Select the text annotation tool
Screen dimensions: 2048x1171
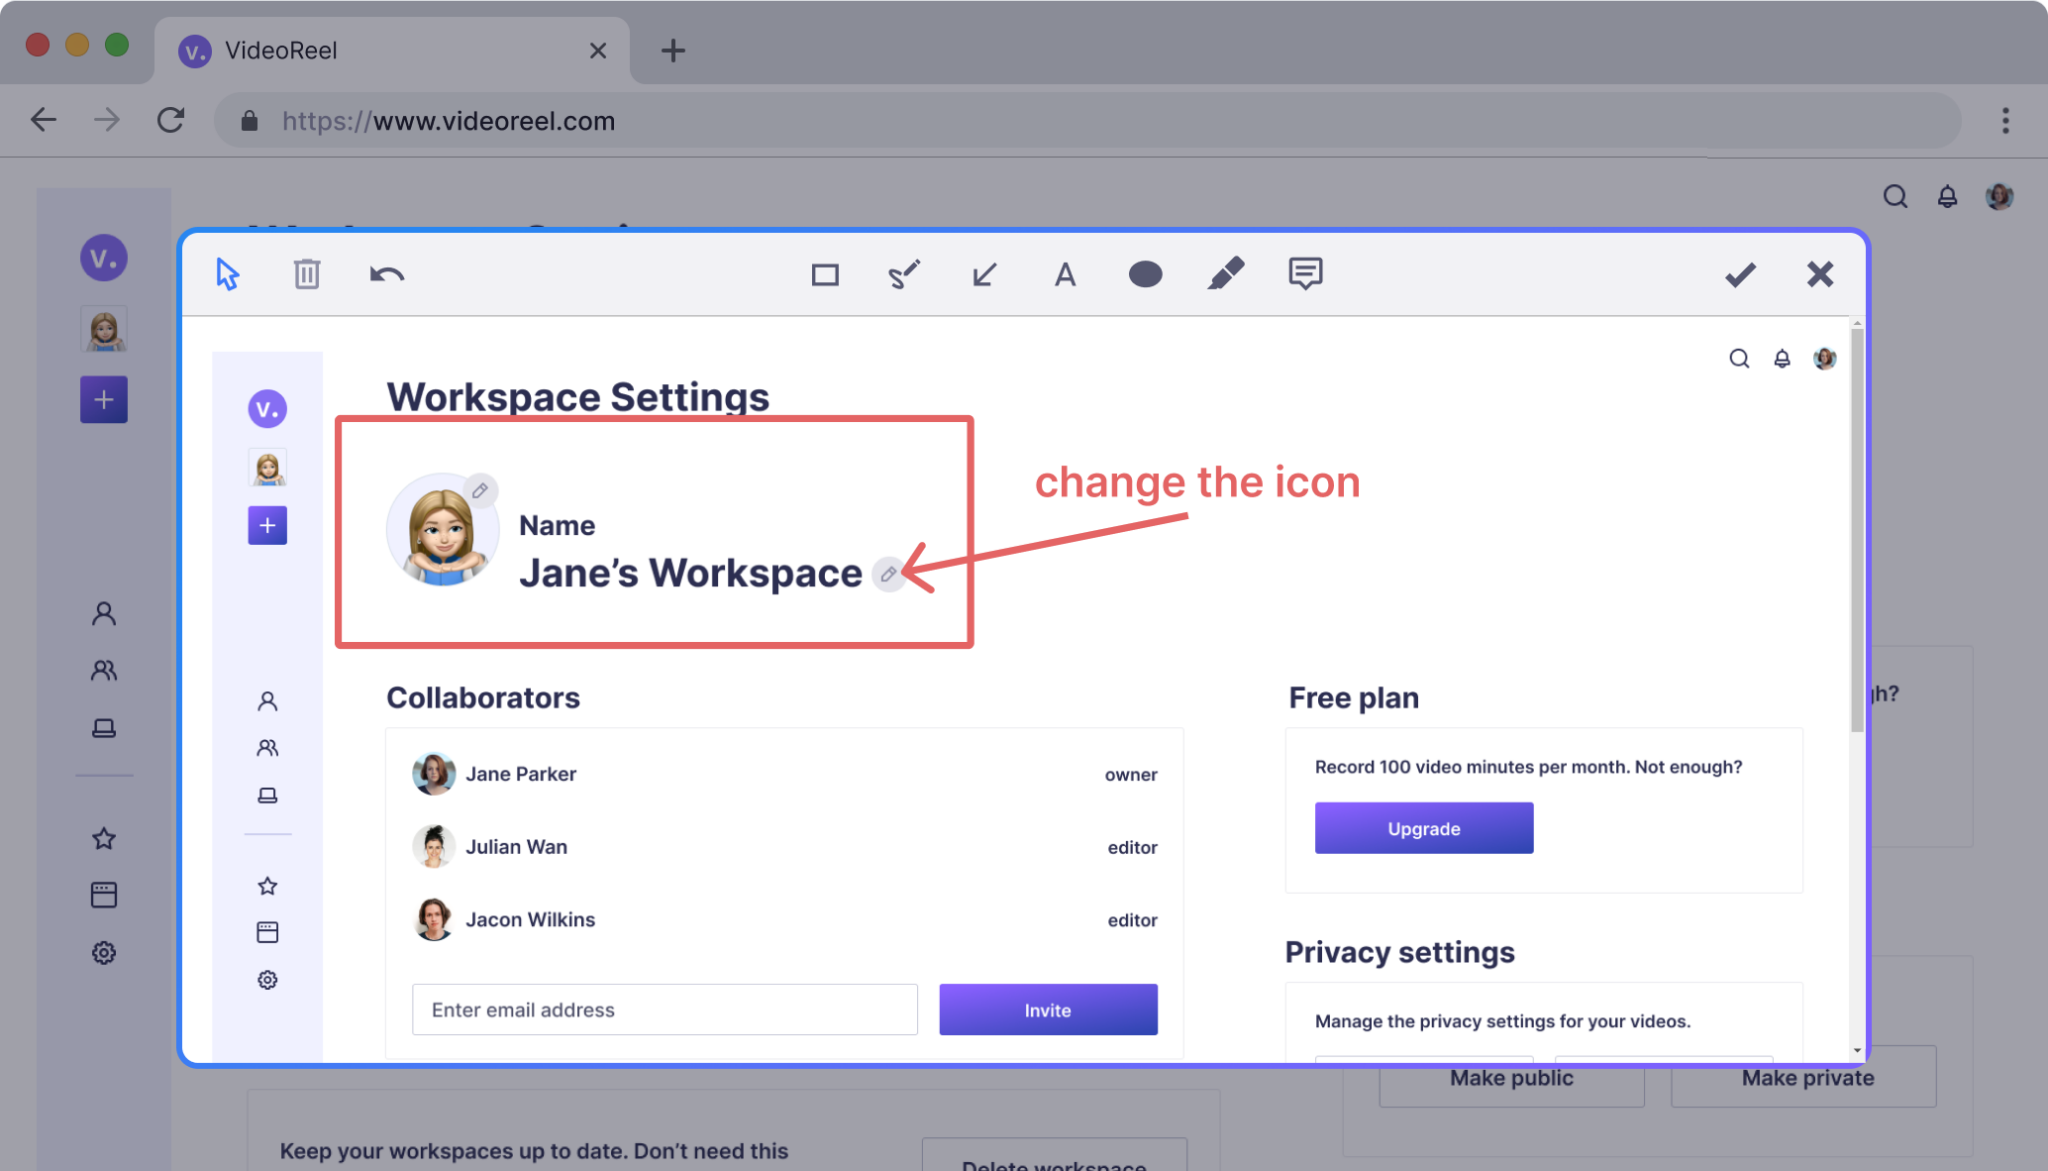[1064, 274]
